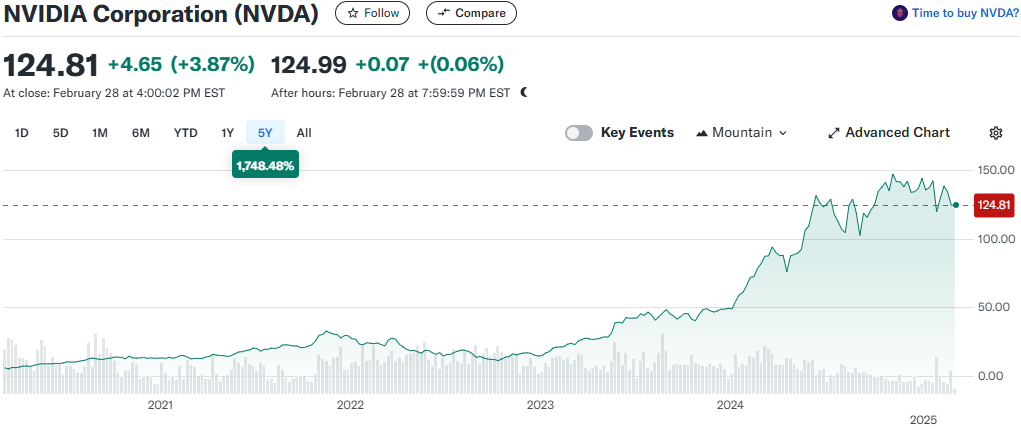Click the 2022 x-axis label
Image resolution: width=1021 pixels, height=430 pixels.
pos(350,405)
